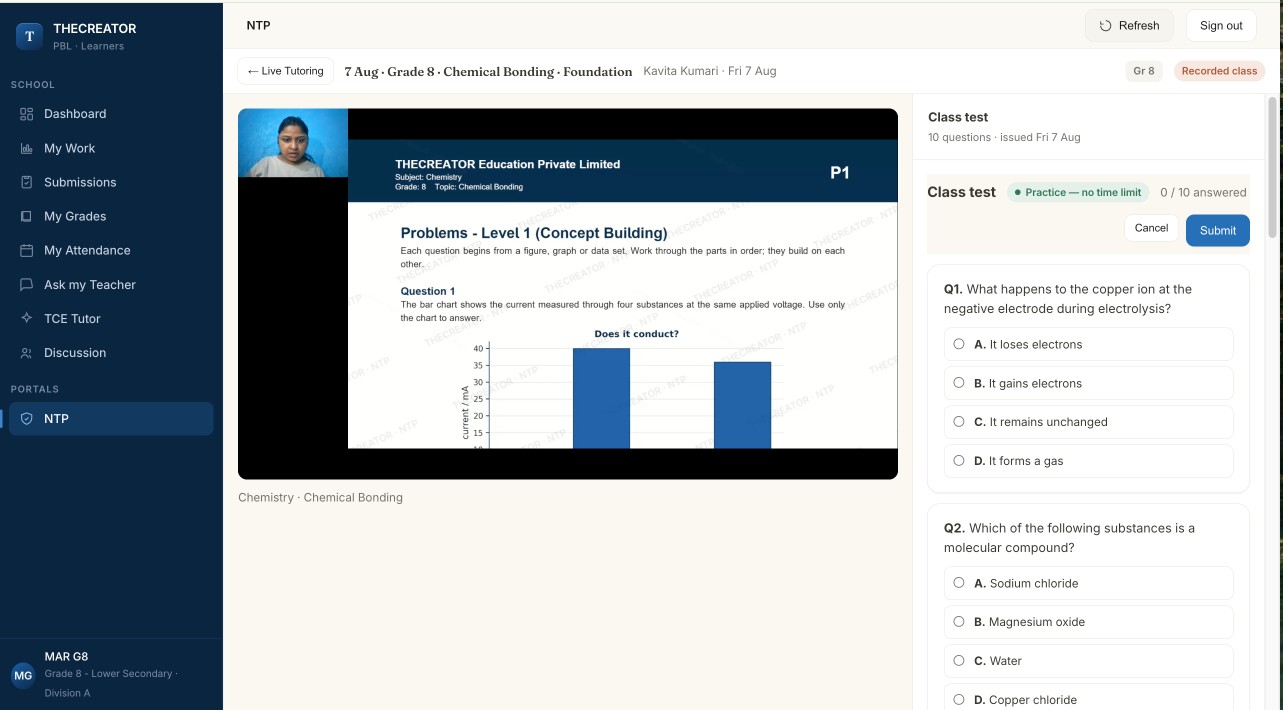Viewport: 1283px width, 710px height.
Task: Click the My Grades book icon
Action: point(27,216)
